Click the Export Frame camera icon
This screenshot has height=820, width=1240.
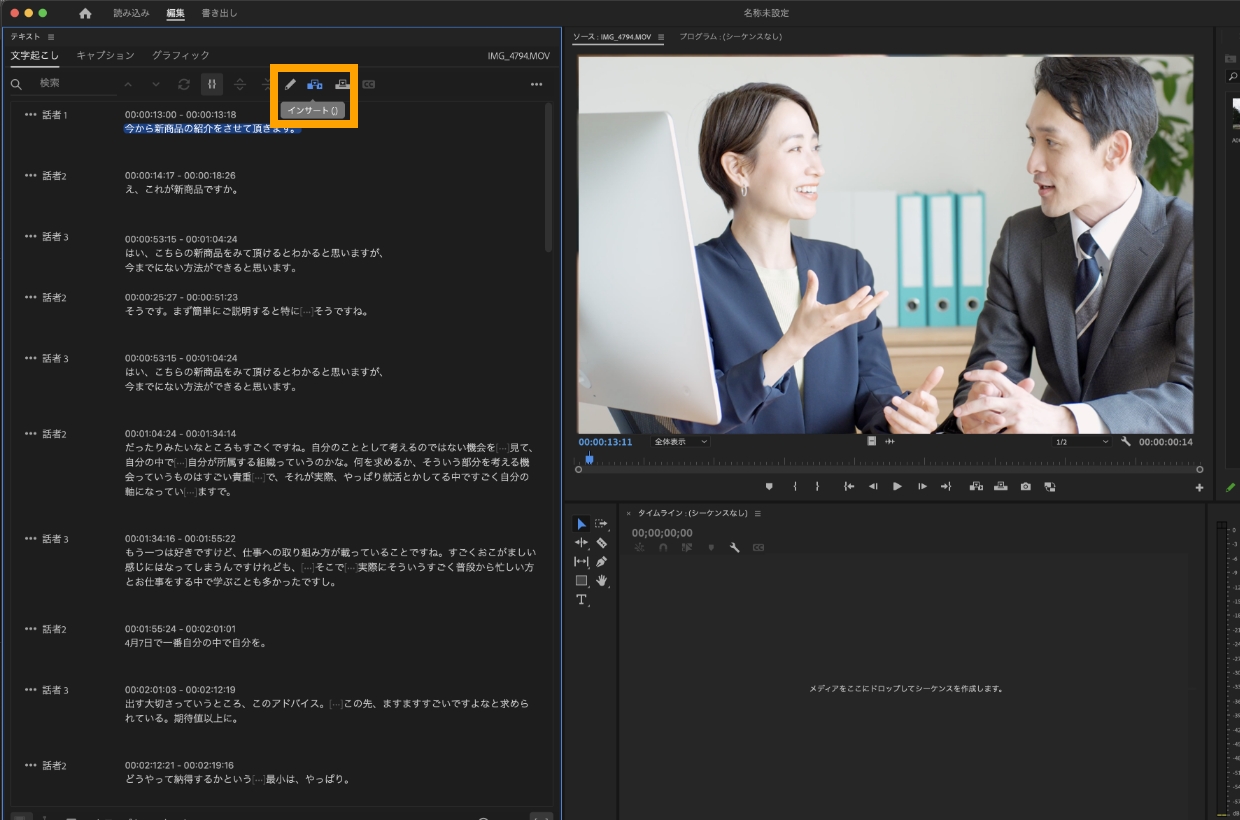pyautogui.click(x=1026, y=487)
